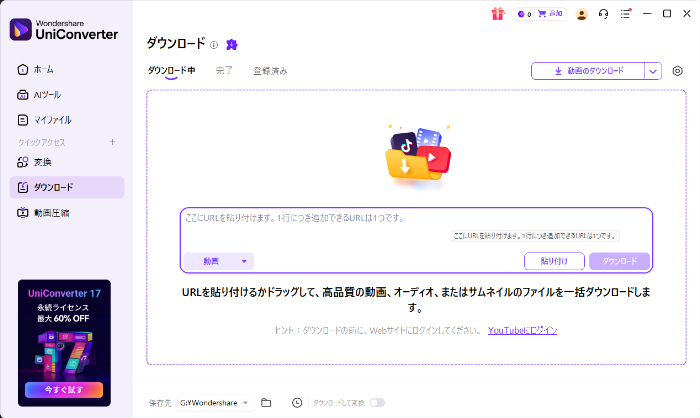
Task: Click the purple puzzle extension icon
Action: click(x=232, y=44)
